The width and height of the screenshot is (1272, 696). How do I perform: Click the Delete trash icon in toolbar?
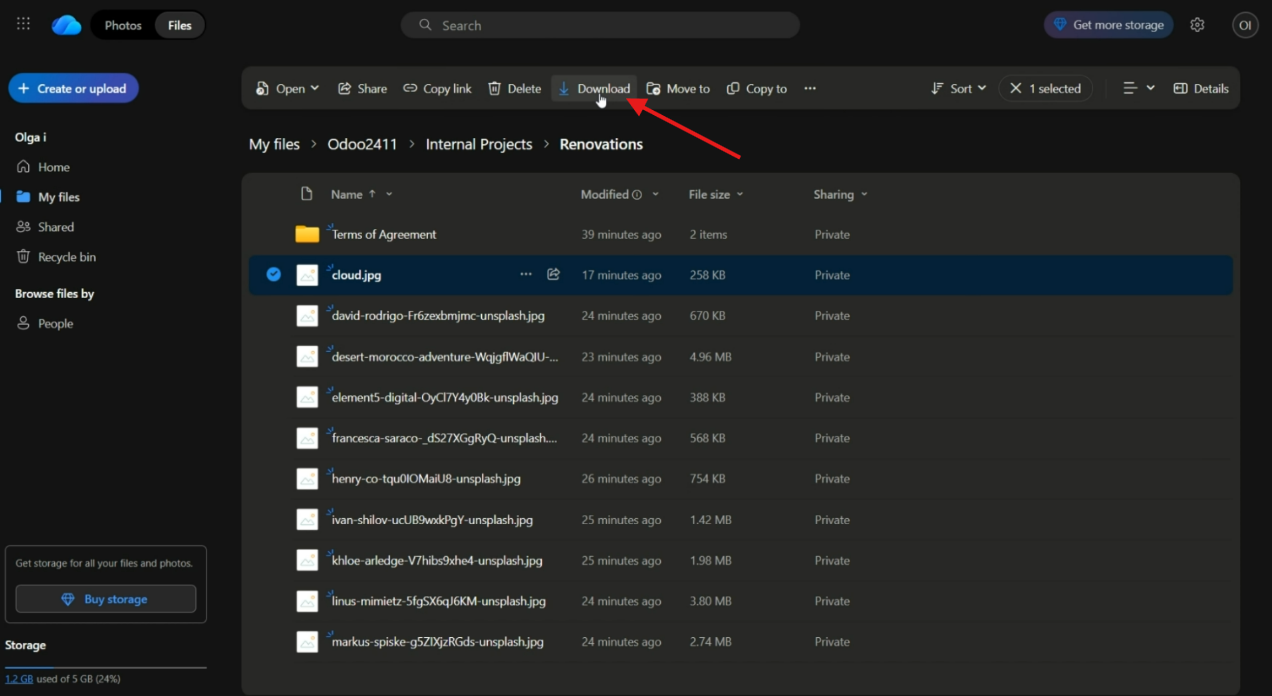click(x=514, y=89)
